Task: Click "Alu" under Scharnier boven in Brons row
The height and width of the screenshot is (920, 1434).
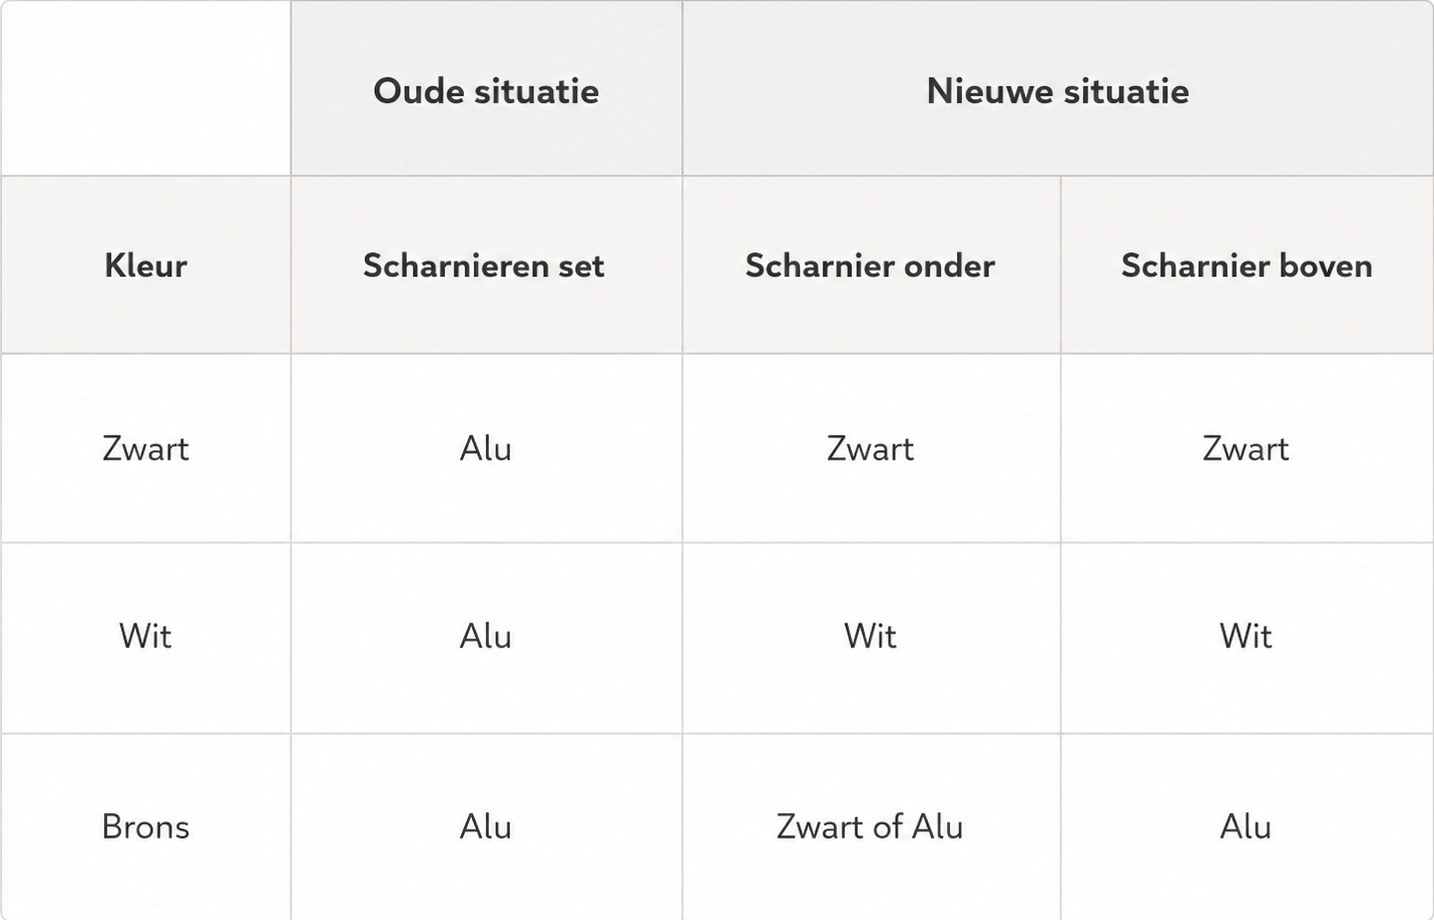Action: [1247, 827]
